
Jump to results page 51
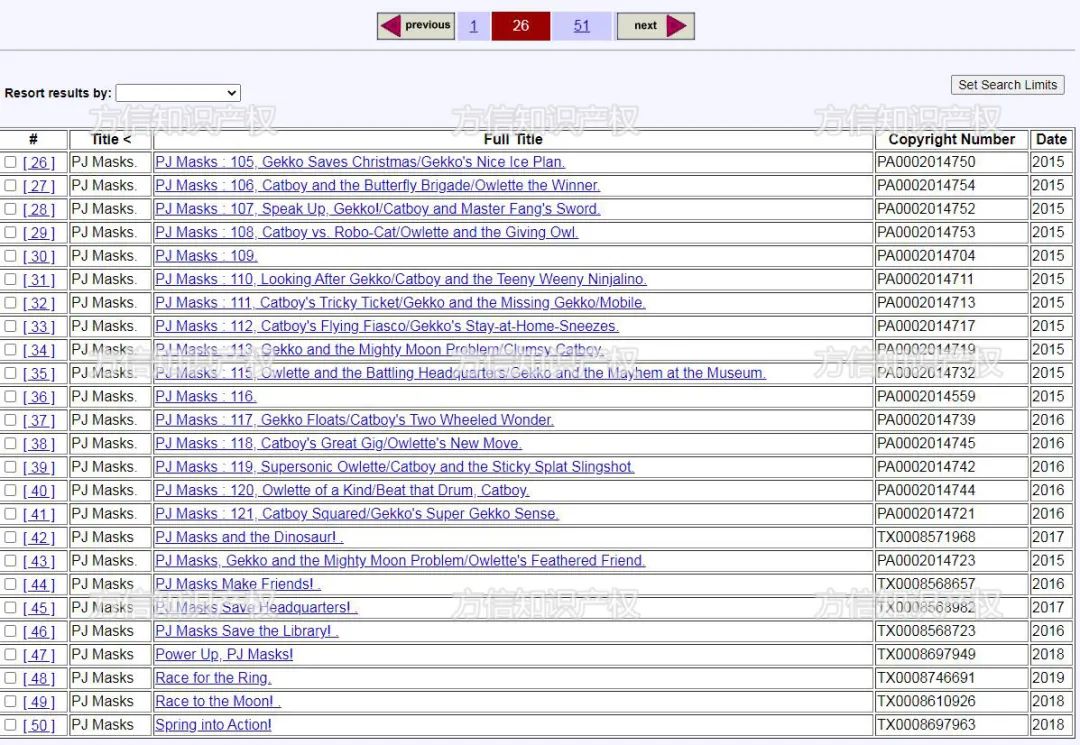pyautogui.click(x=581, y=26)
